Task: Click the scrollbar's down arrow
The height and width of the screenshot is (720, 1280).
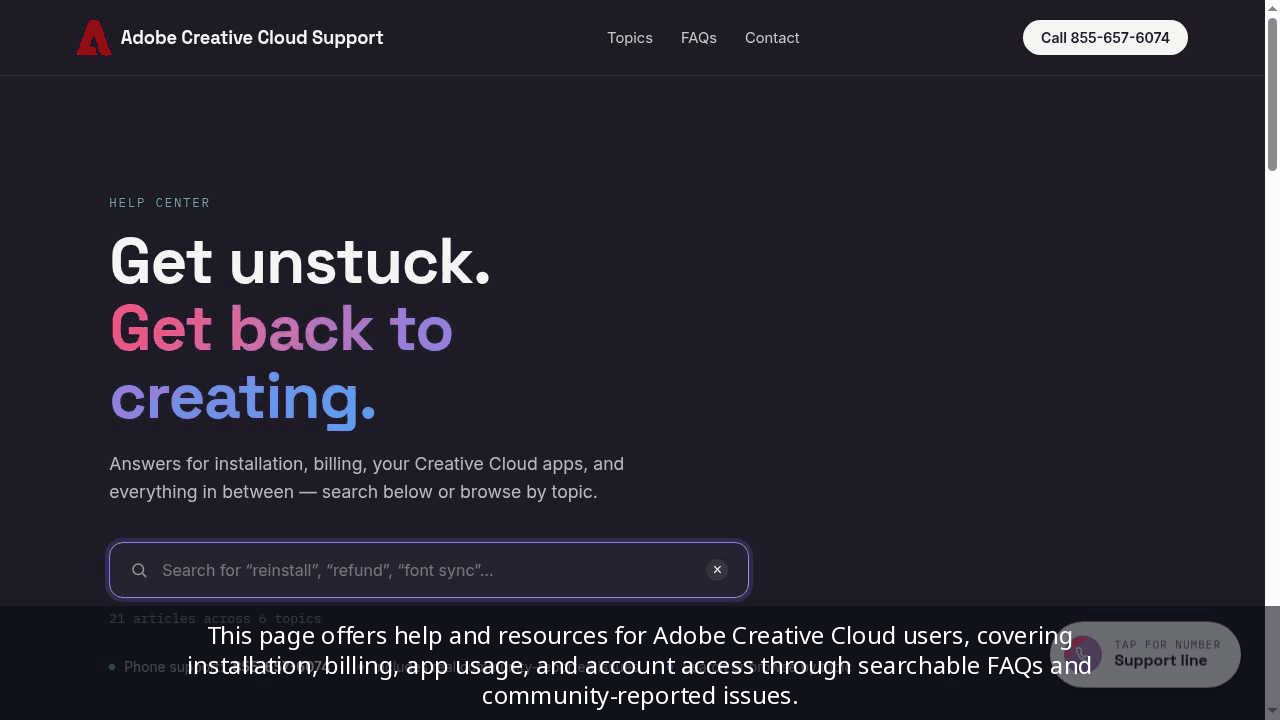Action: (1272, 712)
